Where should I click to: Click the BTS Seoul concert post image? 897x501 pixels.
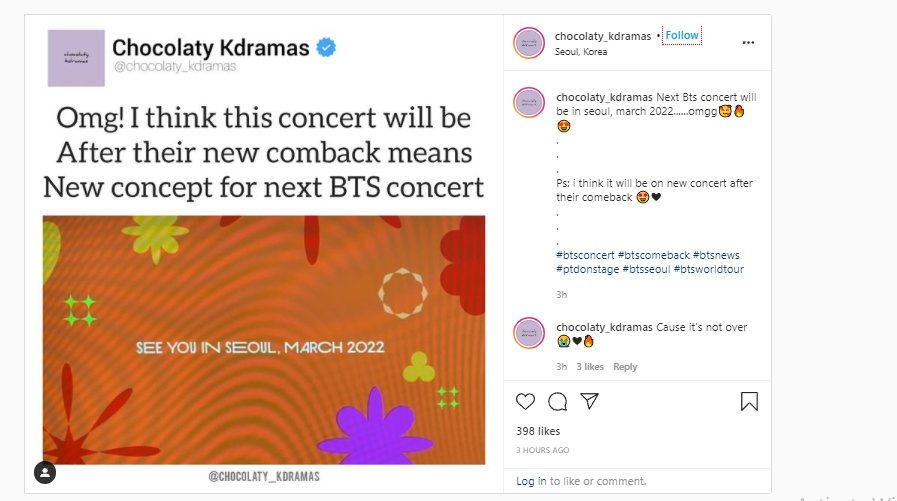(x=263, y=340)
